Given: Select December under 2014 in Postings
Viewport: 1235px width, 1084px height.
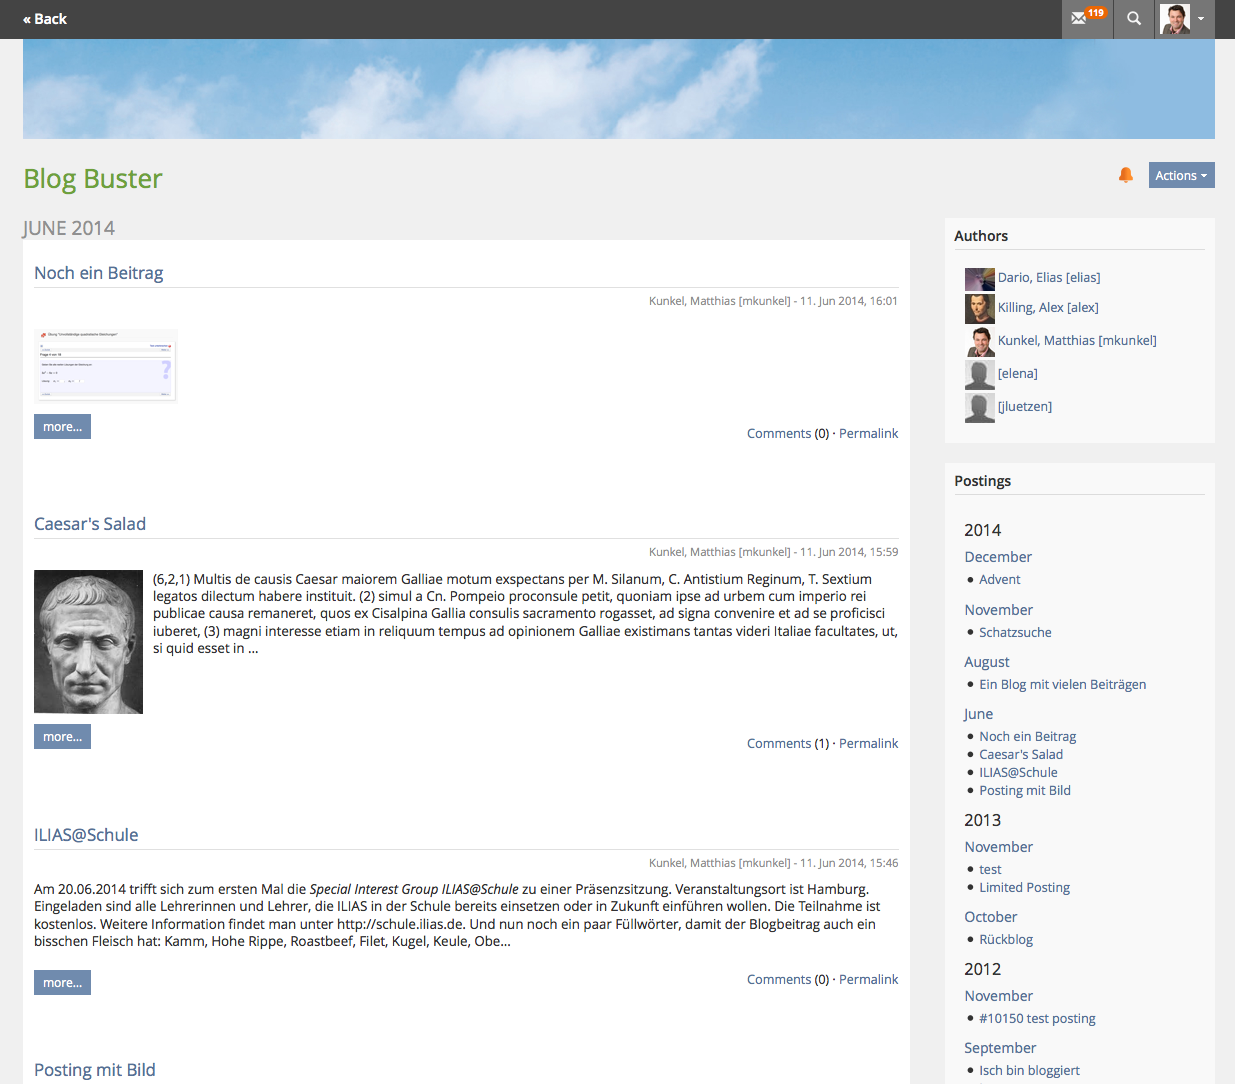Looking at the screenshot, I should pos(997,557).
